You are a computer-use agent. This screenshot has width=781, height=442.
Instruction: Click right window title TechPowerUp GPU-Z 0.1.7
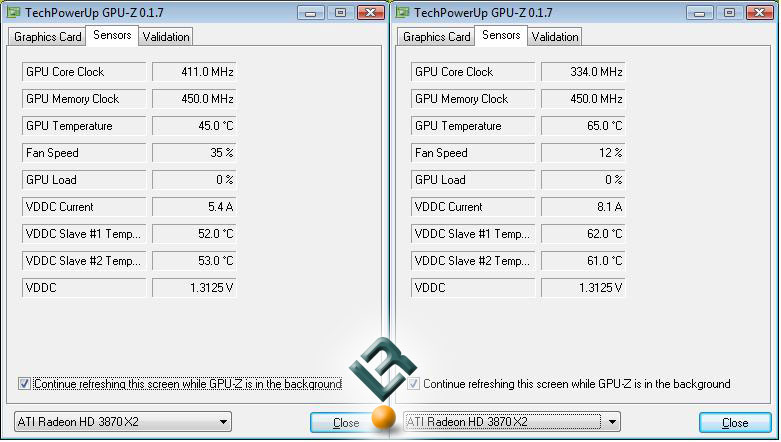point(483,13)
